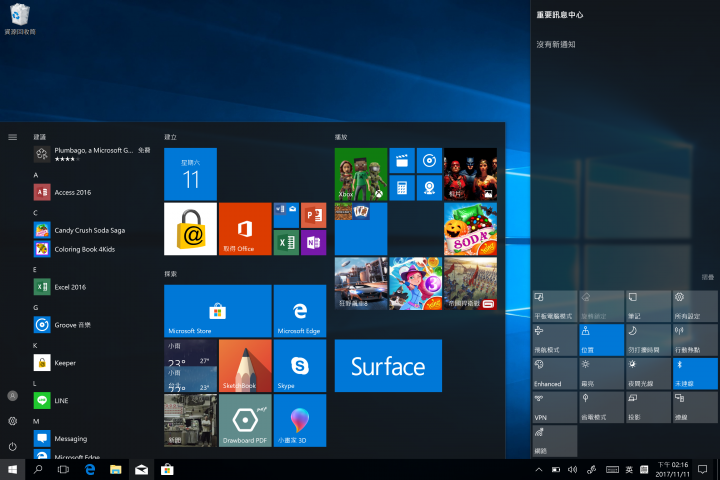This screenshot has width=720, height=480.
Task: Open the Note quick action
Action: tap(648, 306)
